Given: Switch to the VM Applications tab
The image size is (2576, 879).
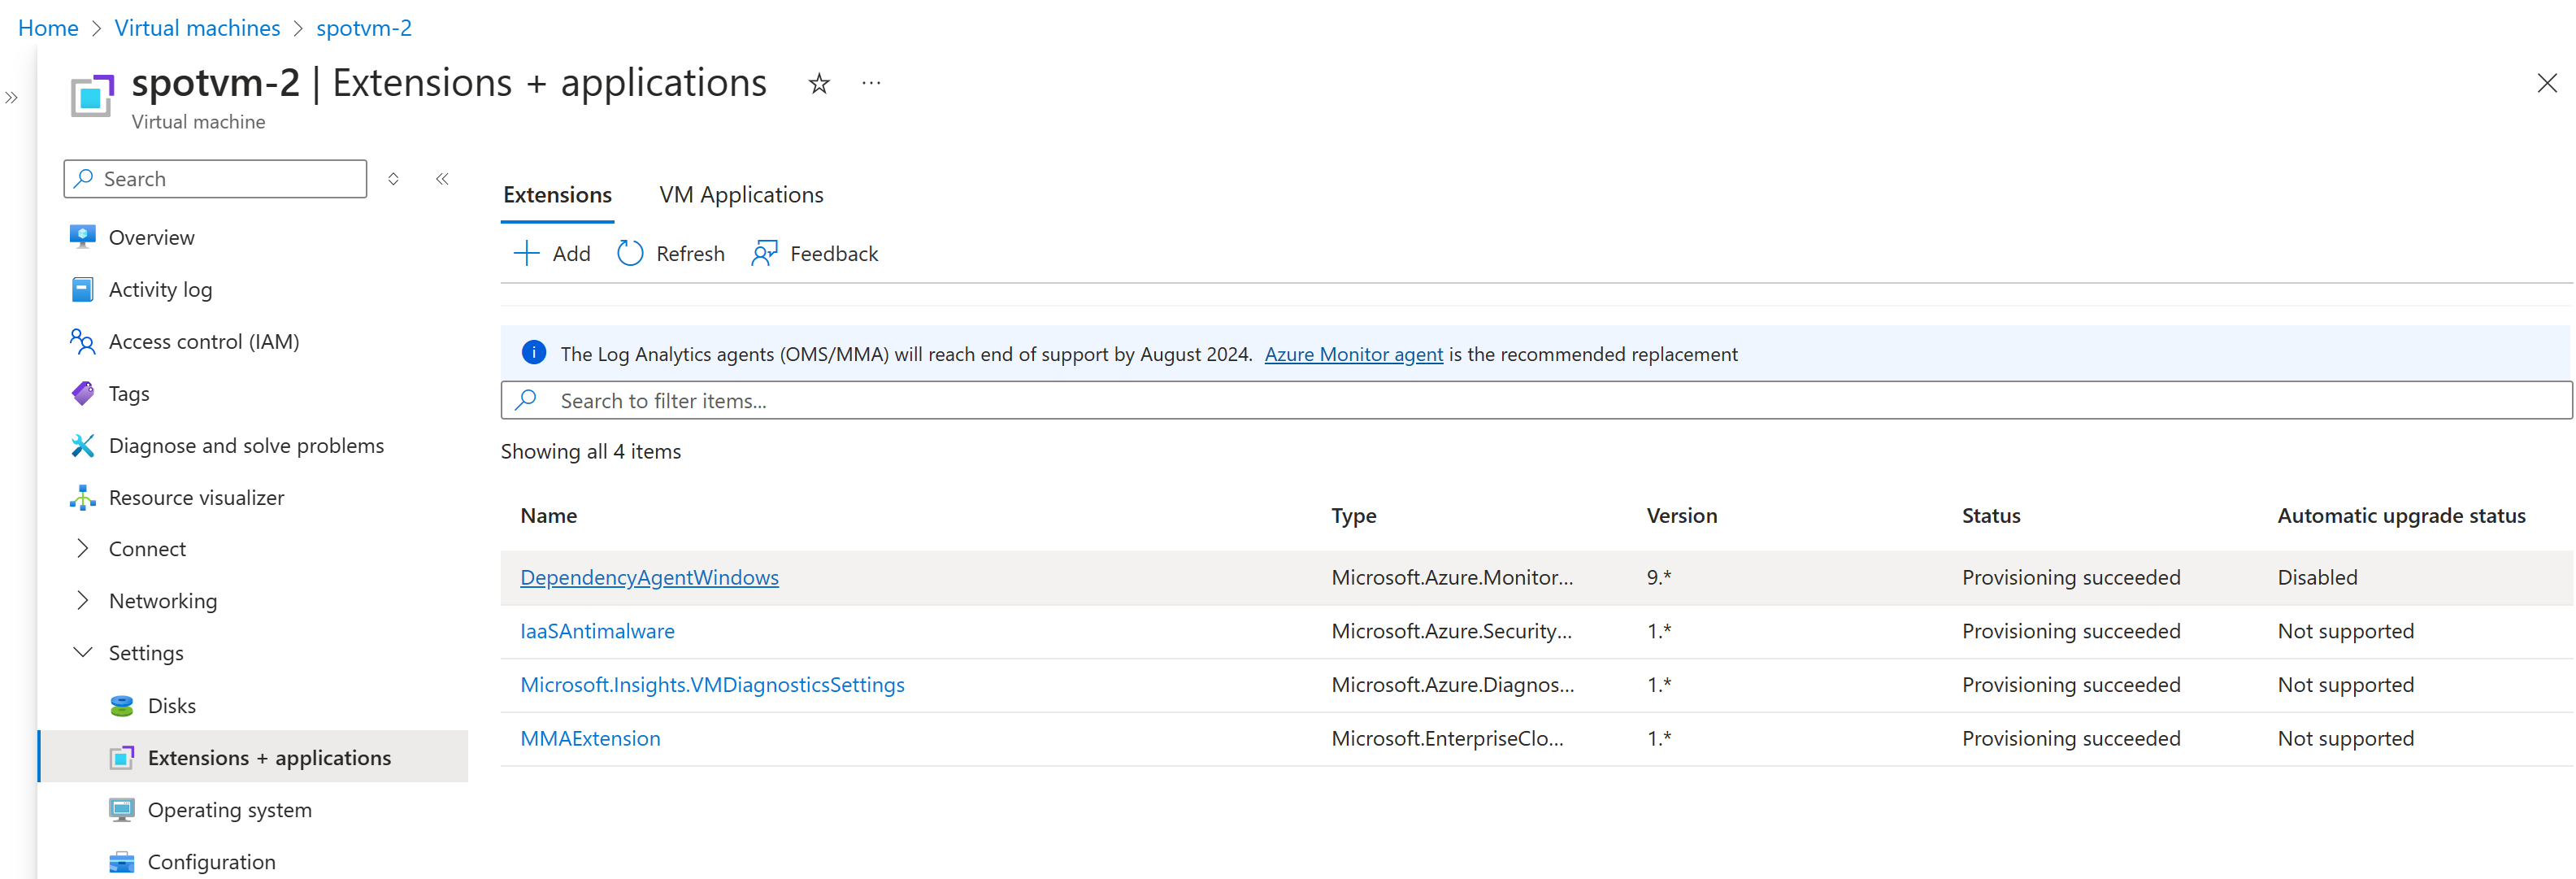Looking at the screenshot, I should pos(741,194).
